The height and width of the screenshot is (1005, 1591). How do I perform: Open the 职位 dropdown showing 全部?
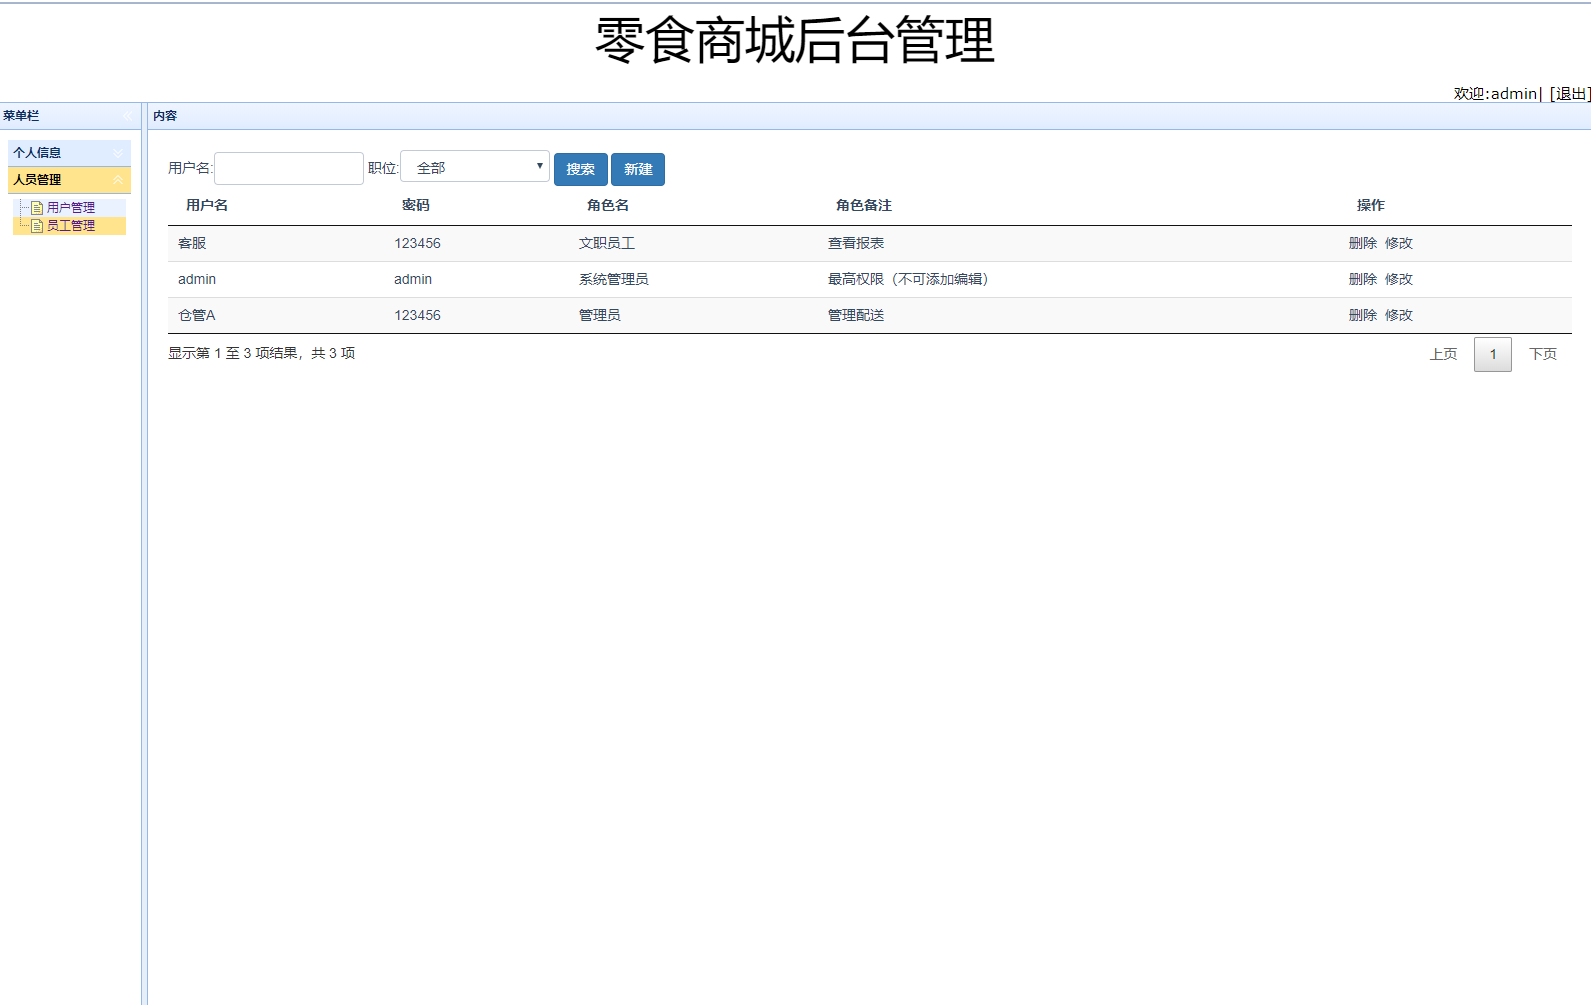tap(475, 167)
